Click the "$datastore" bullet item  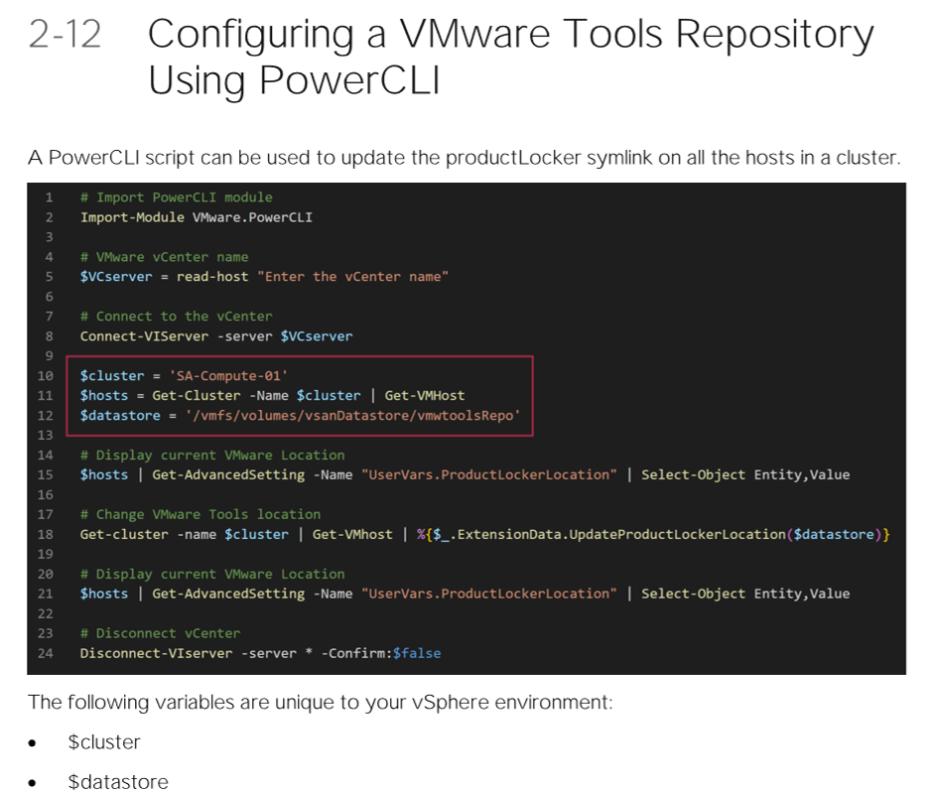118,781
